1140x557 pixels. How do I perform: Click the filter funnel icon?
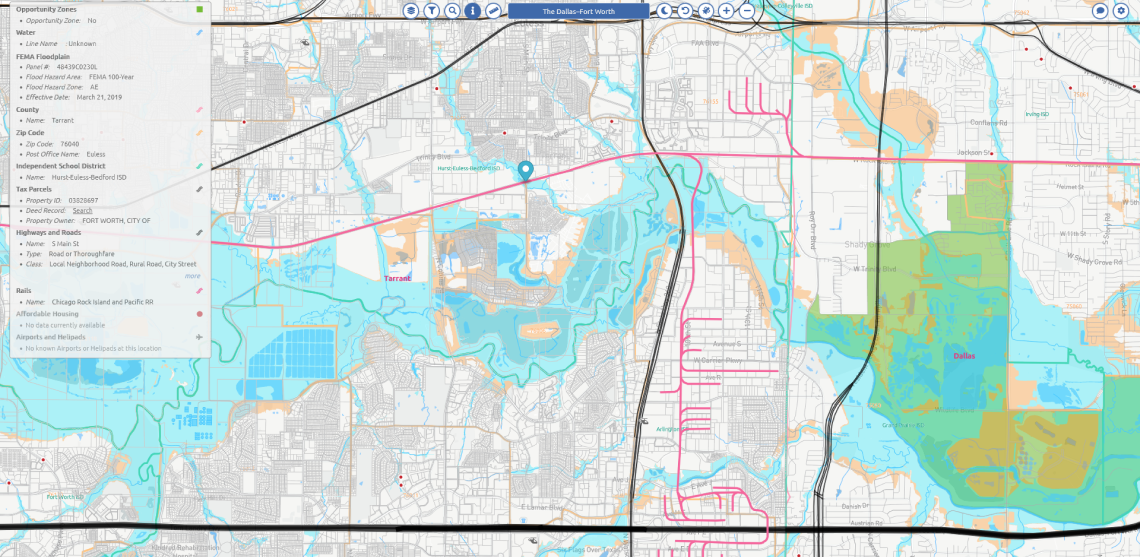(x=432, y=11)
